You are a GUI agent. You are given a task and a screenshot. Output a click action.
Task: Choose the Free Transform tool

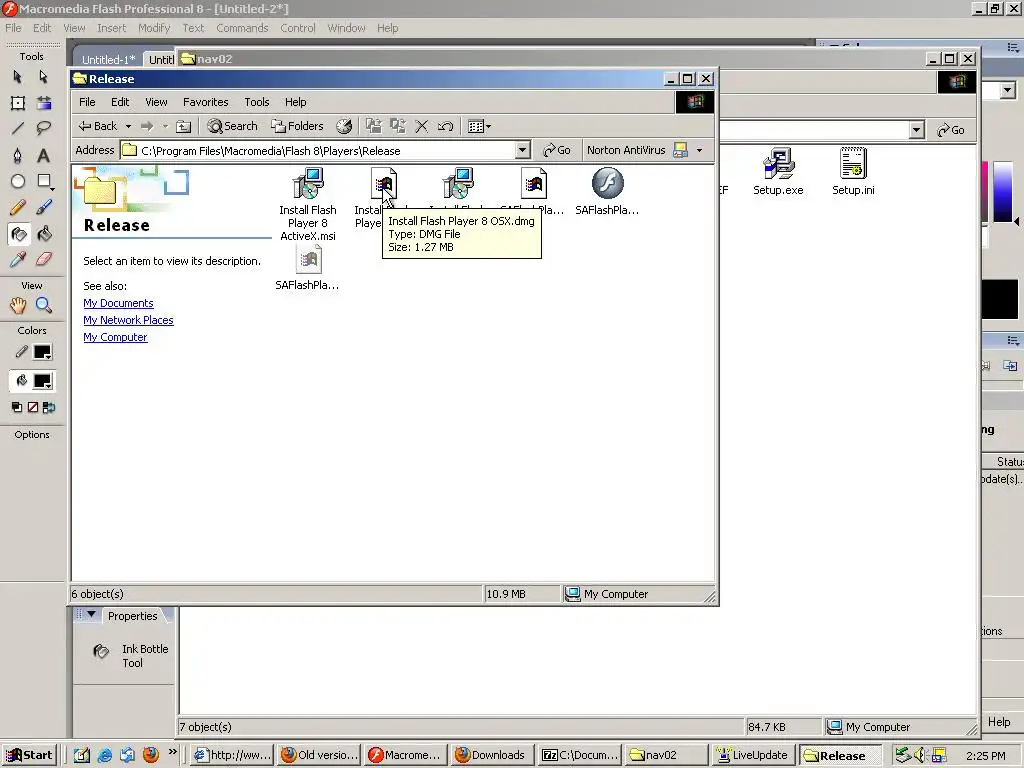click(x=18, y=103)
